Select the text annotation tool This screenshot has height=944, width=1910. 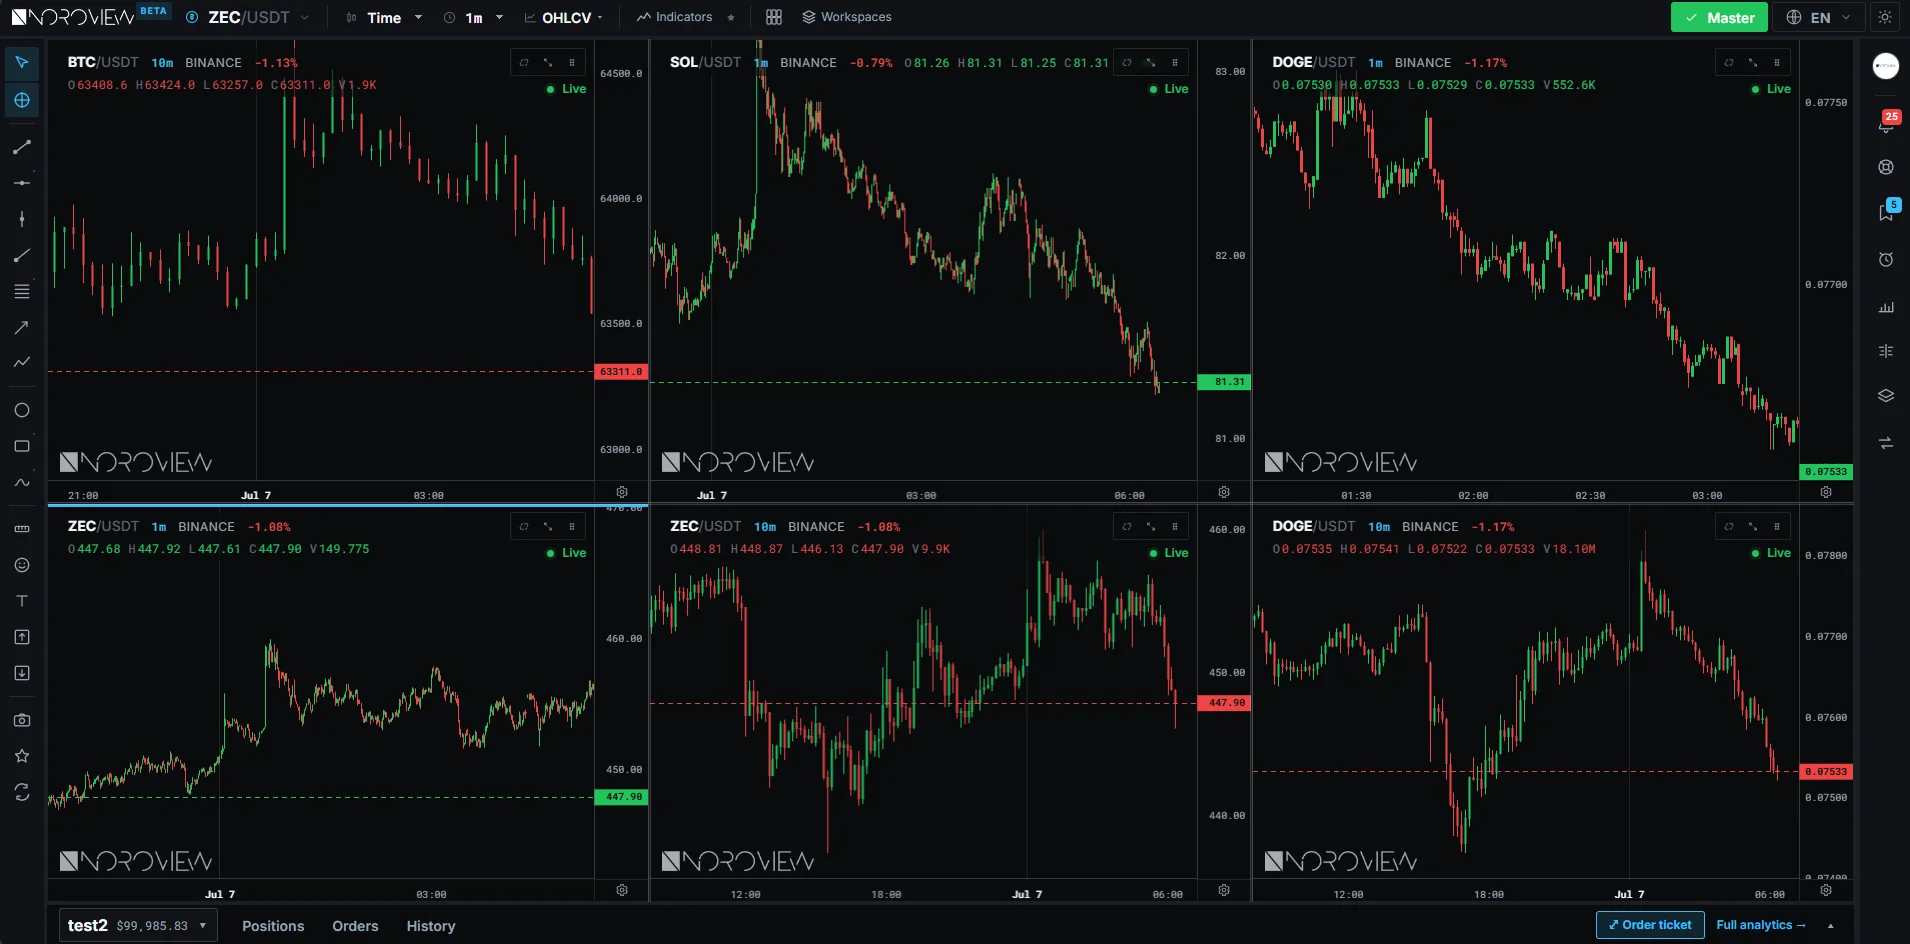coord(22,601)
